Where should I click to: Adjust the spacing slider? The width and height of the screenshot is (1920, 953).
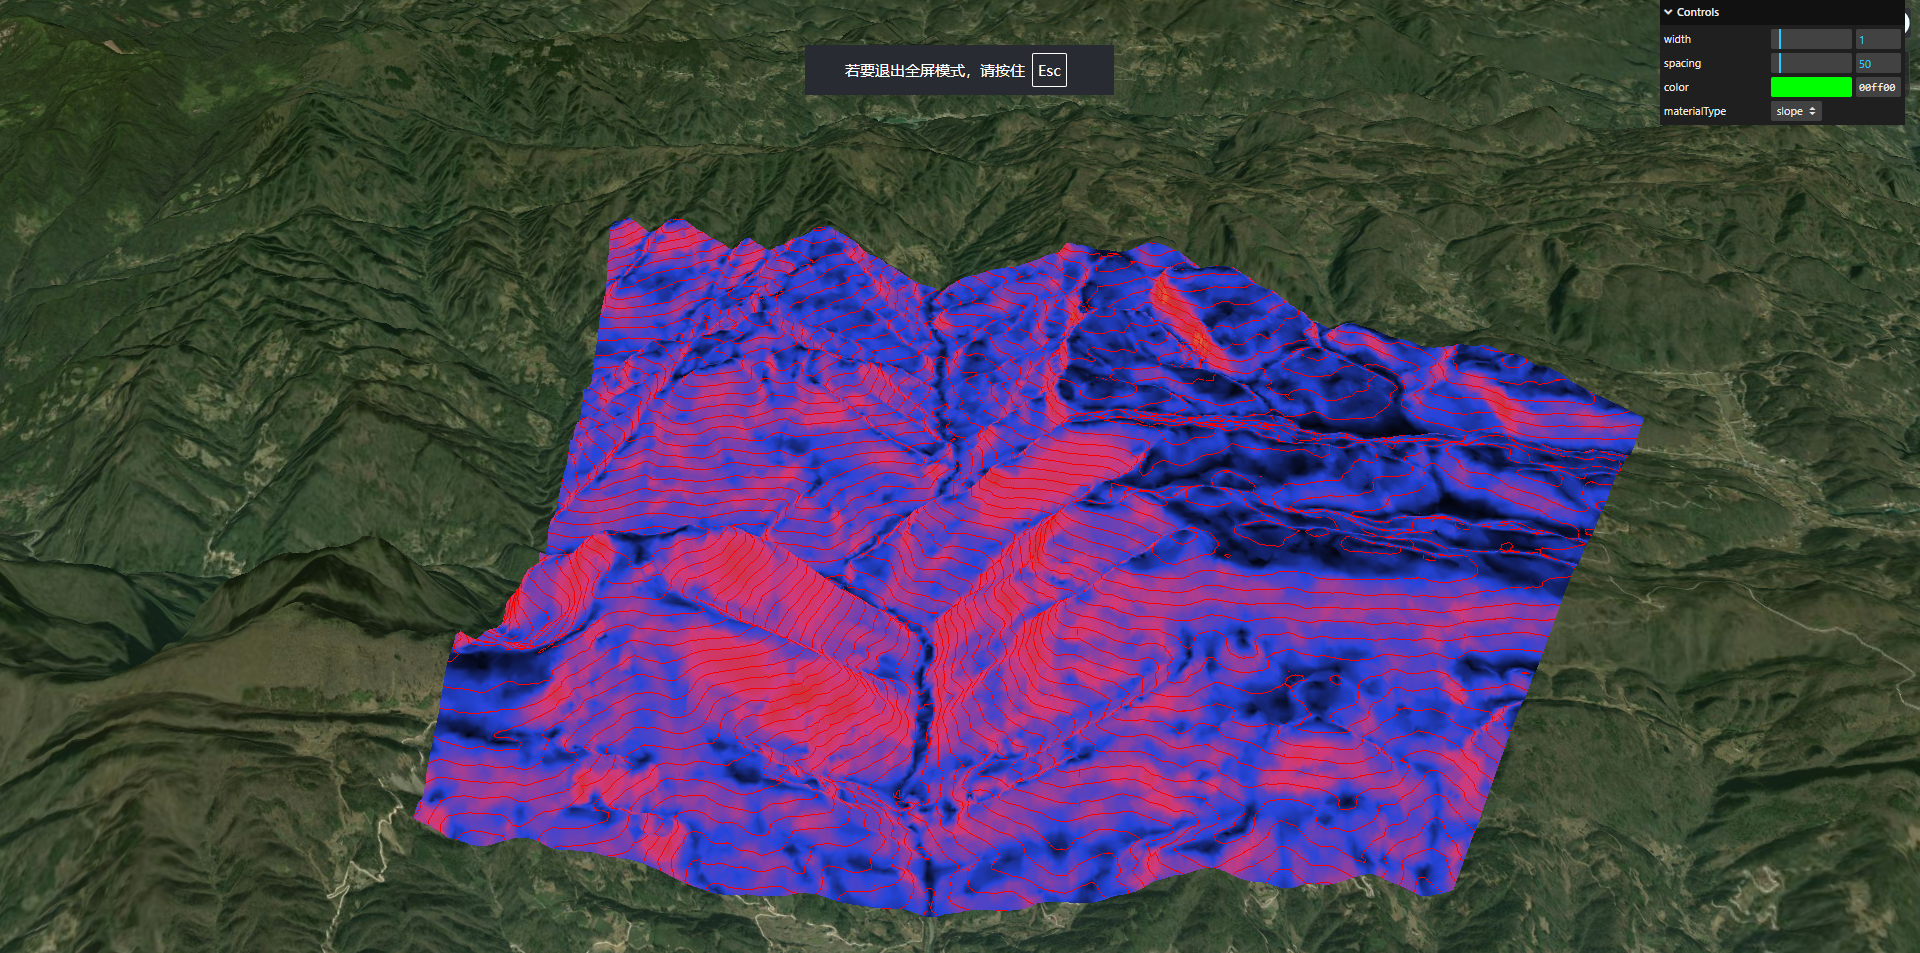point(1811,63)
